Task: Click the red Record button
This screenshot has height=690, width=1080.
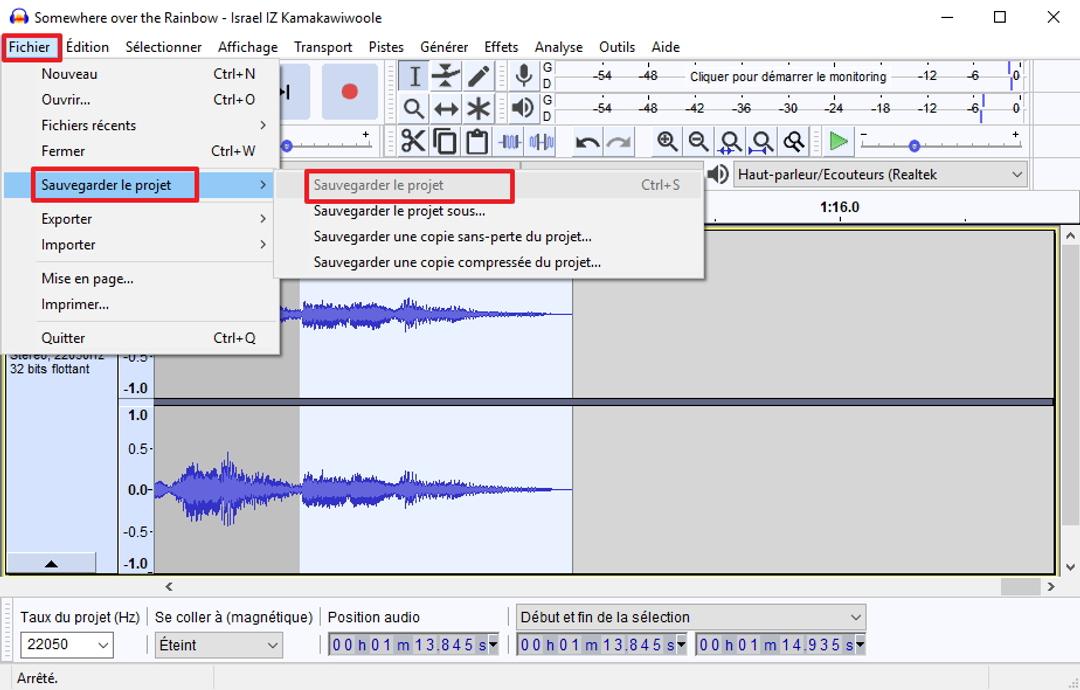Action: (349, 92)
